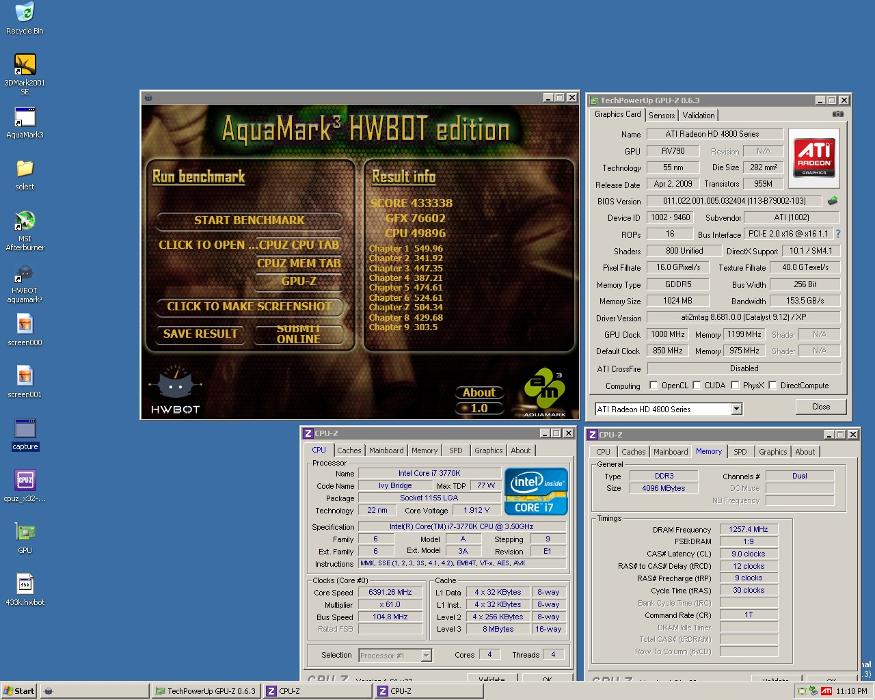Image resolution: width=875 pixels, height=700 pixels.
Task: Click the Core Voltage value 1.912 V
Action: tap(476, 510)
